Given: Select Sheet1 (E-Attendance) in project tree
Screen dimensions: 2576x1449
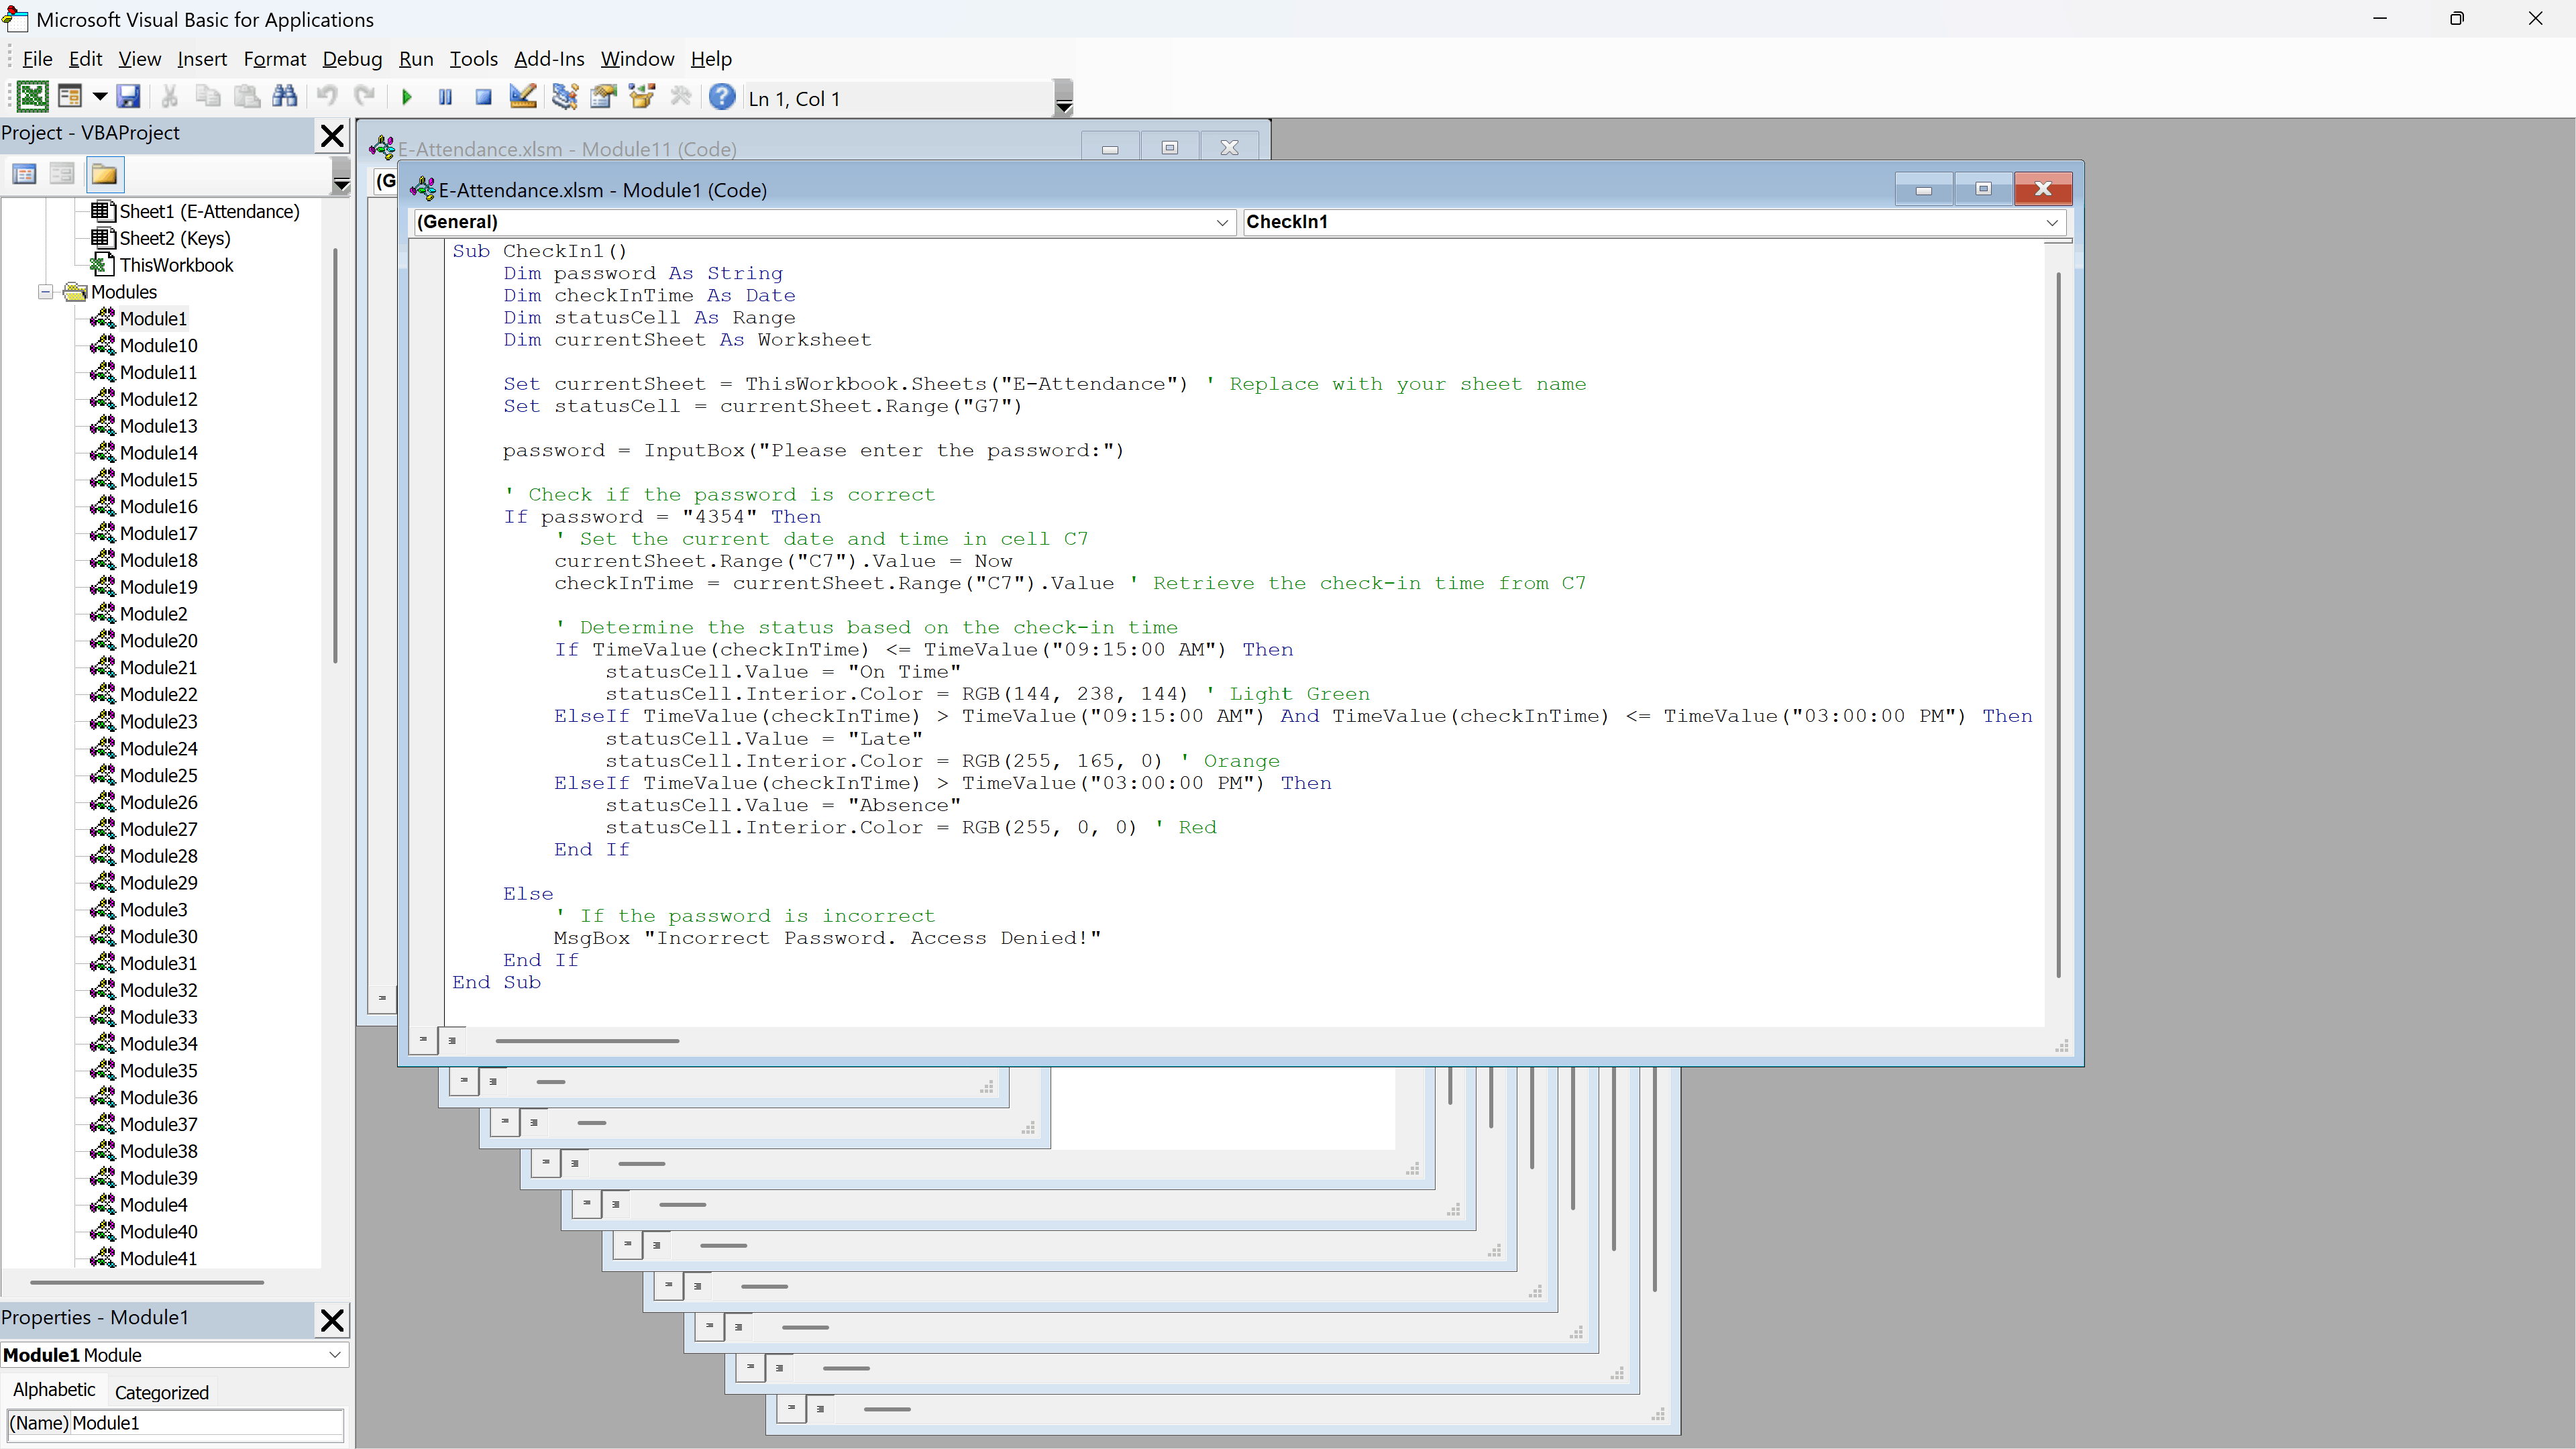Looking at the screenshot, I should click(209, 211).
